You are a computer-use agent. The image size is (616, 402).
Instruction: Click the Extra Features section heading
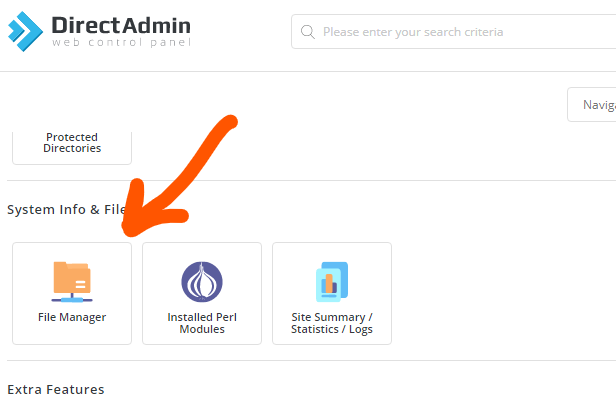[x=56, y=389]
